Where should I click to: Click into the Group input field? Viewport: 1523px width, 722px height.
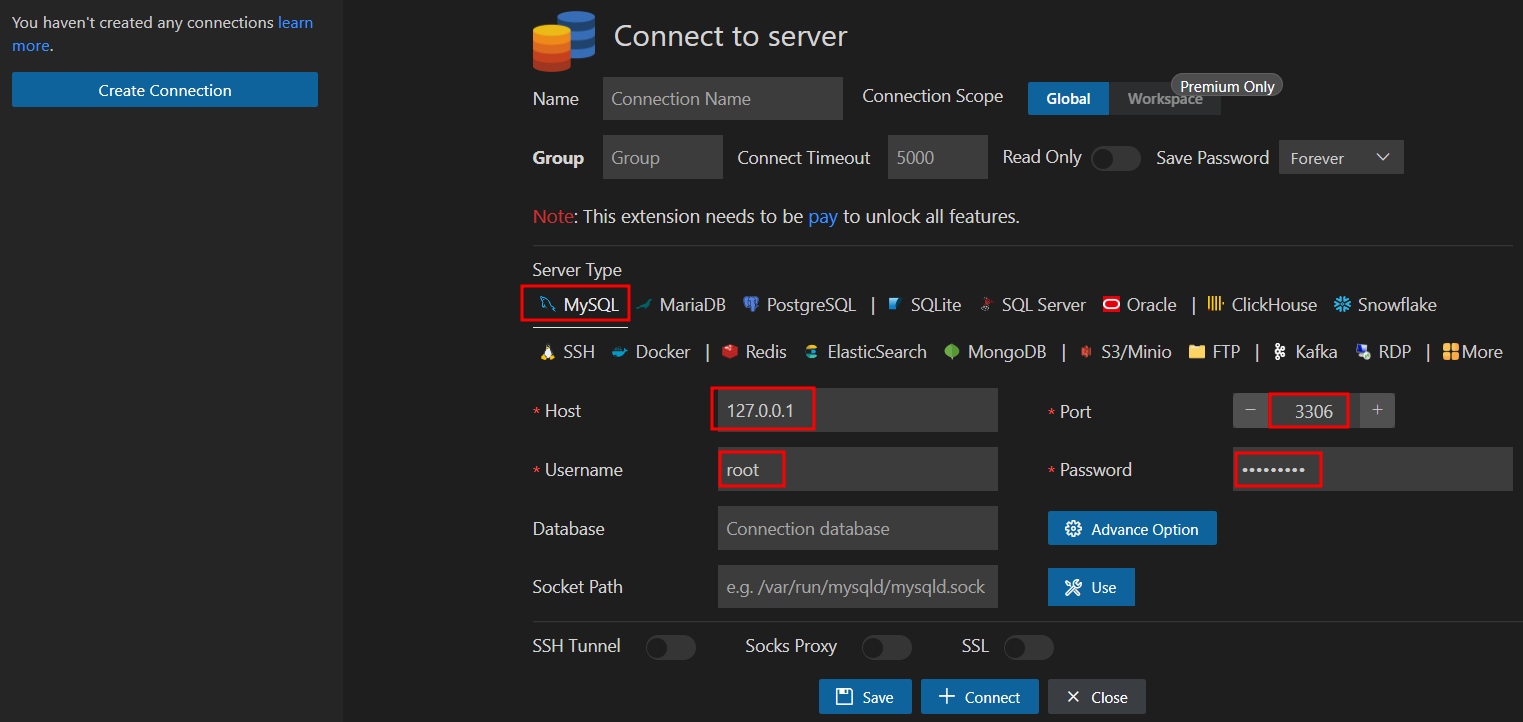(663, 158)
